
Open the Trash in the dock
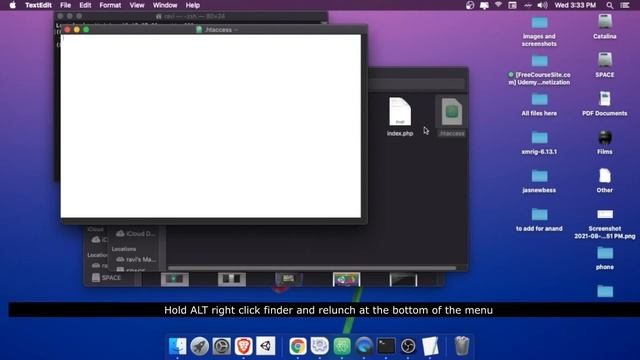(462, 346)
